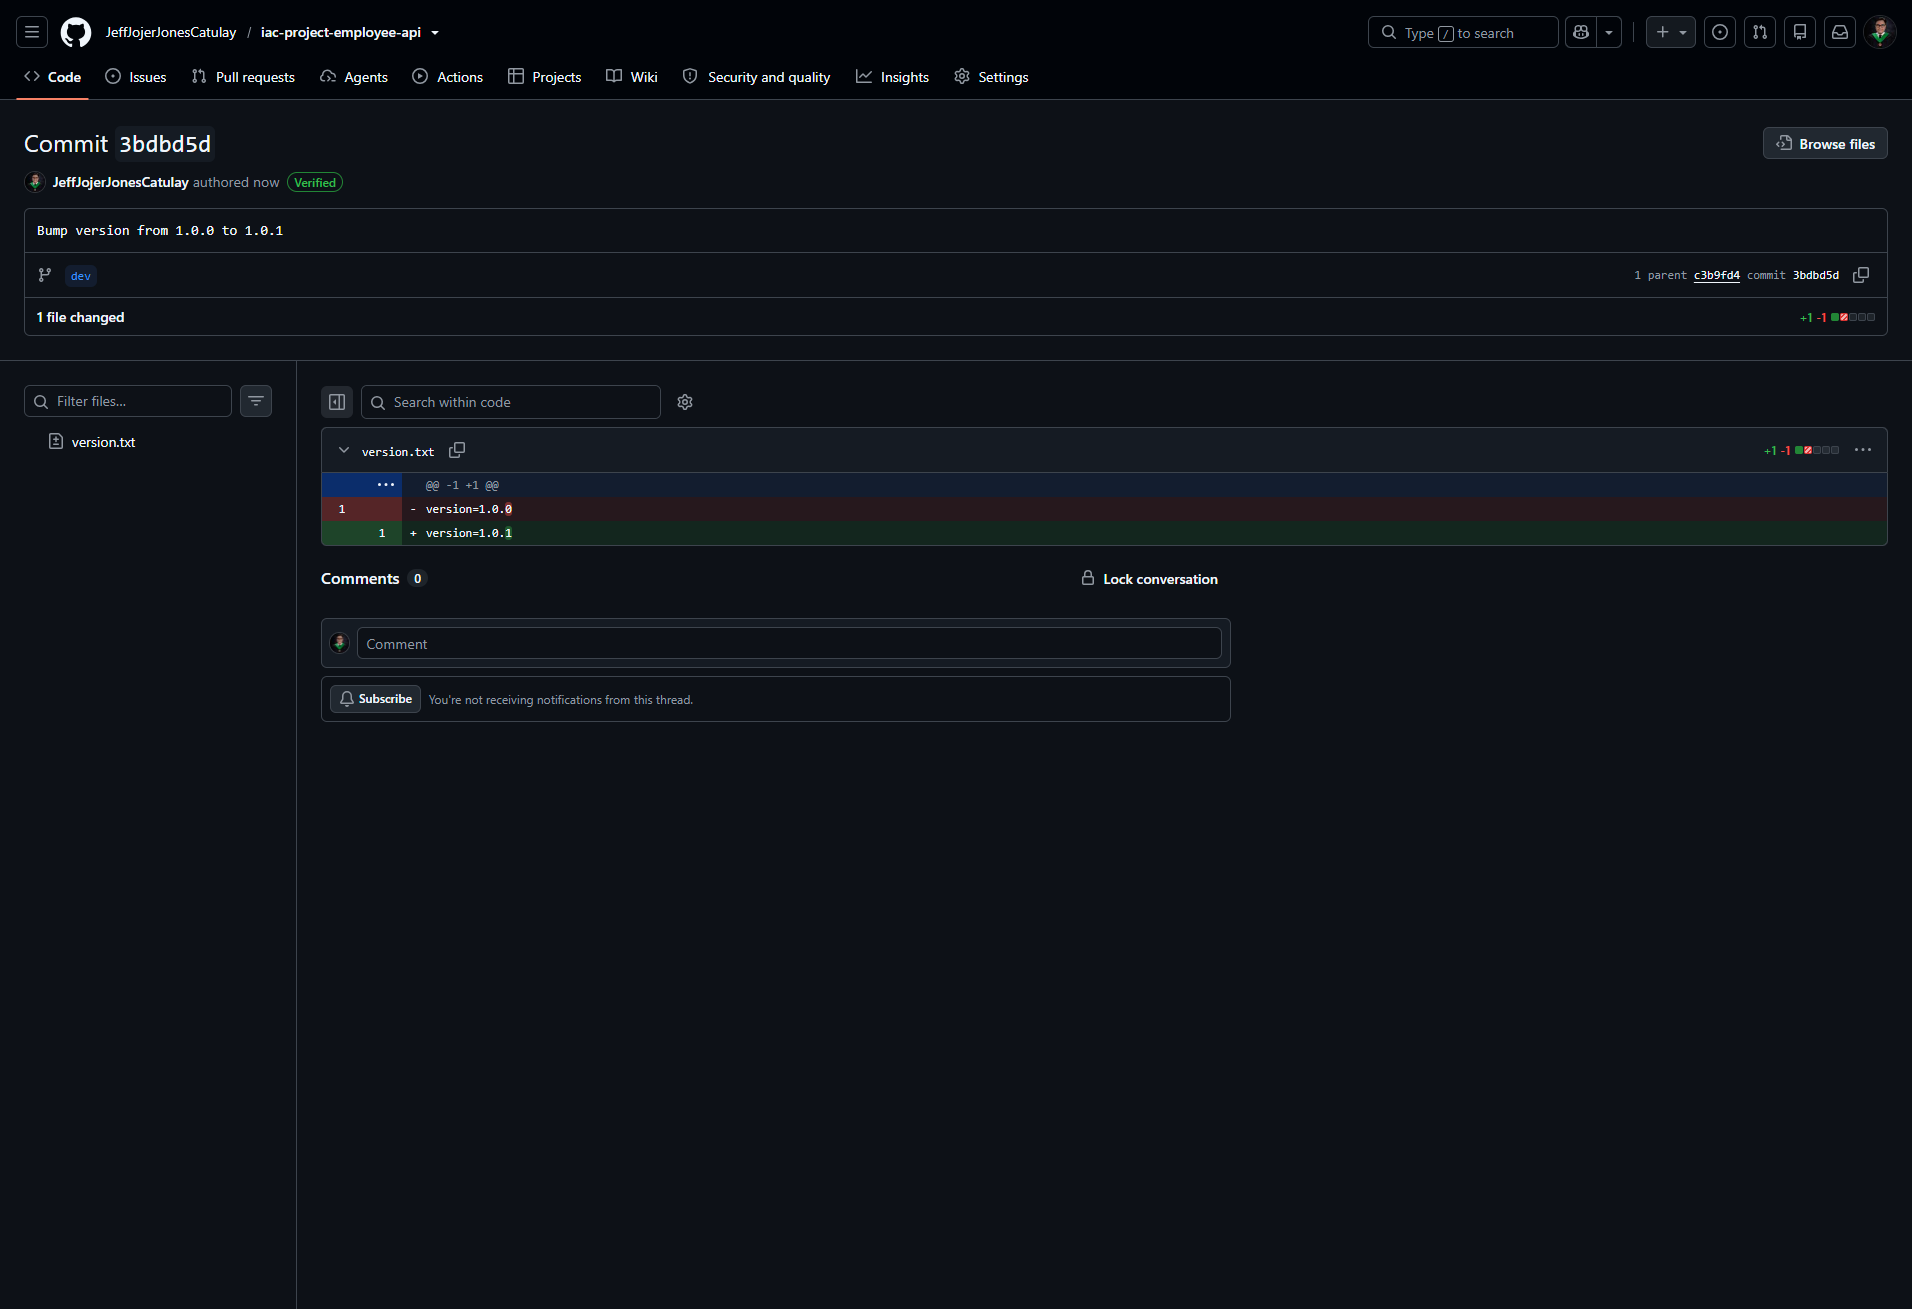The width and height of the screenshot is (1912, 1309).
Task: Open notifications inbox icon
Action: pos(1840,32)
